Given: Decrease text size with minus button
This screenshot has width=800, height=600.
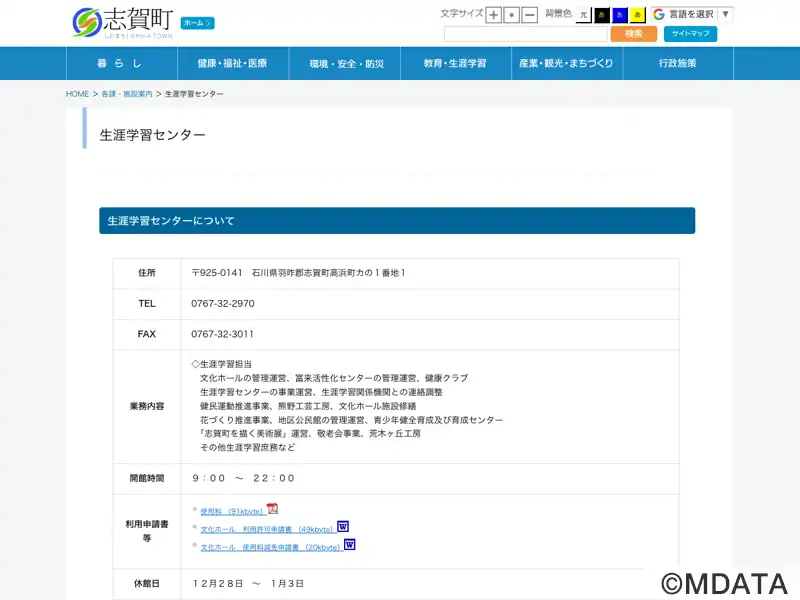Looking at the screenshot, I should [530, 15].
